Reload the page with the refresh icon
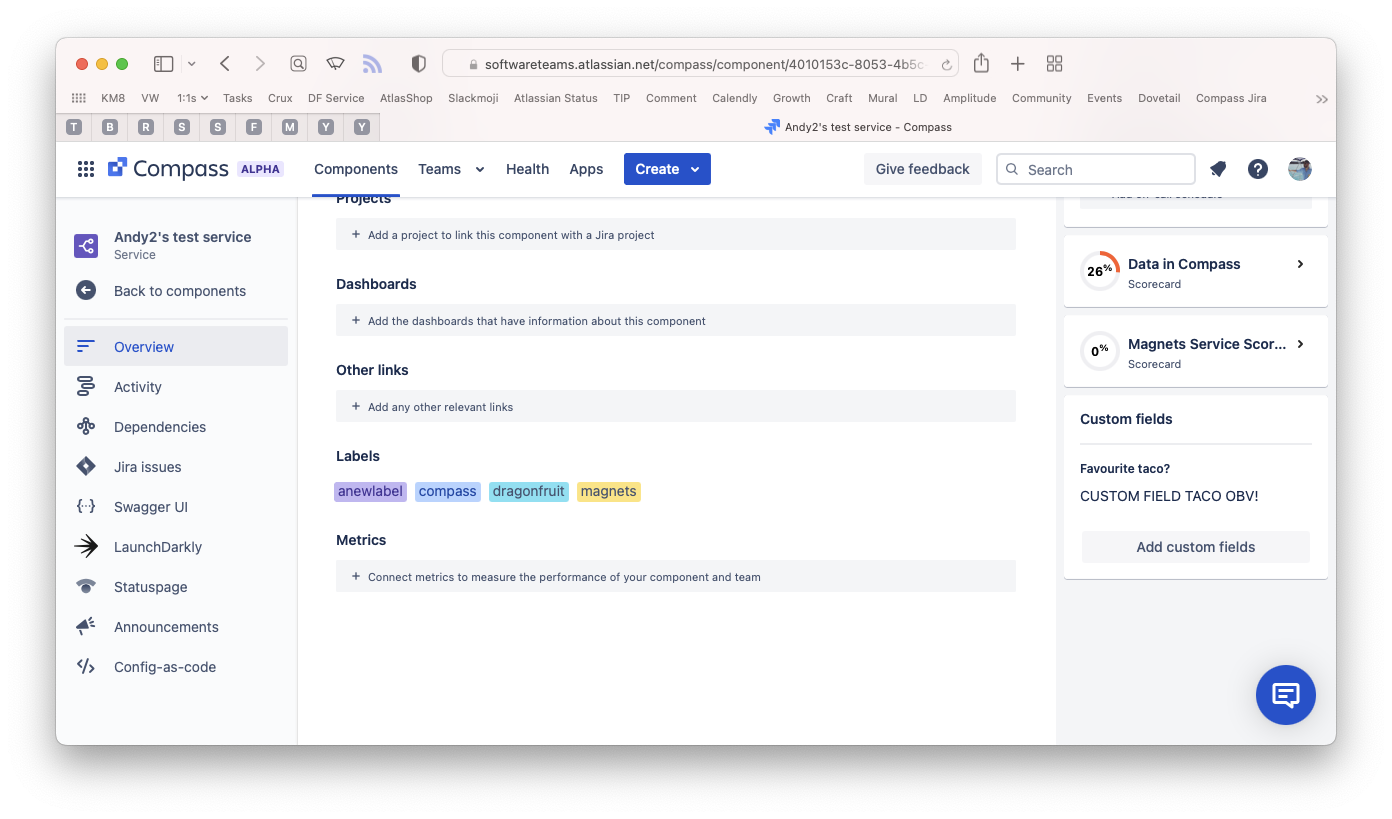Image resolution: width=1392 pixels, height=819 pixels. tap(946, 65)
